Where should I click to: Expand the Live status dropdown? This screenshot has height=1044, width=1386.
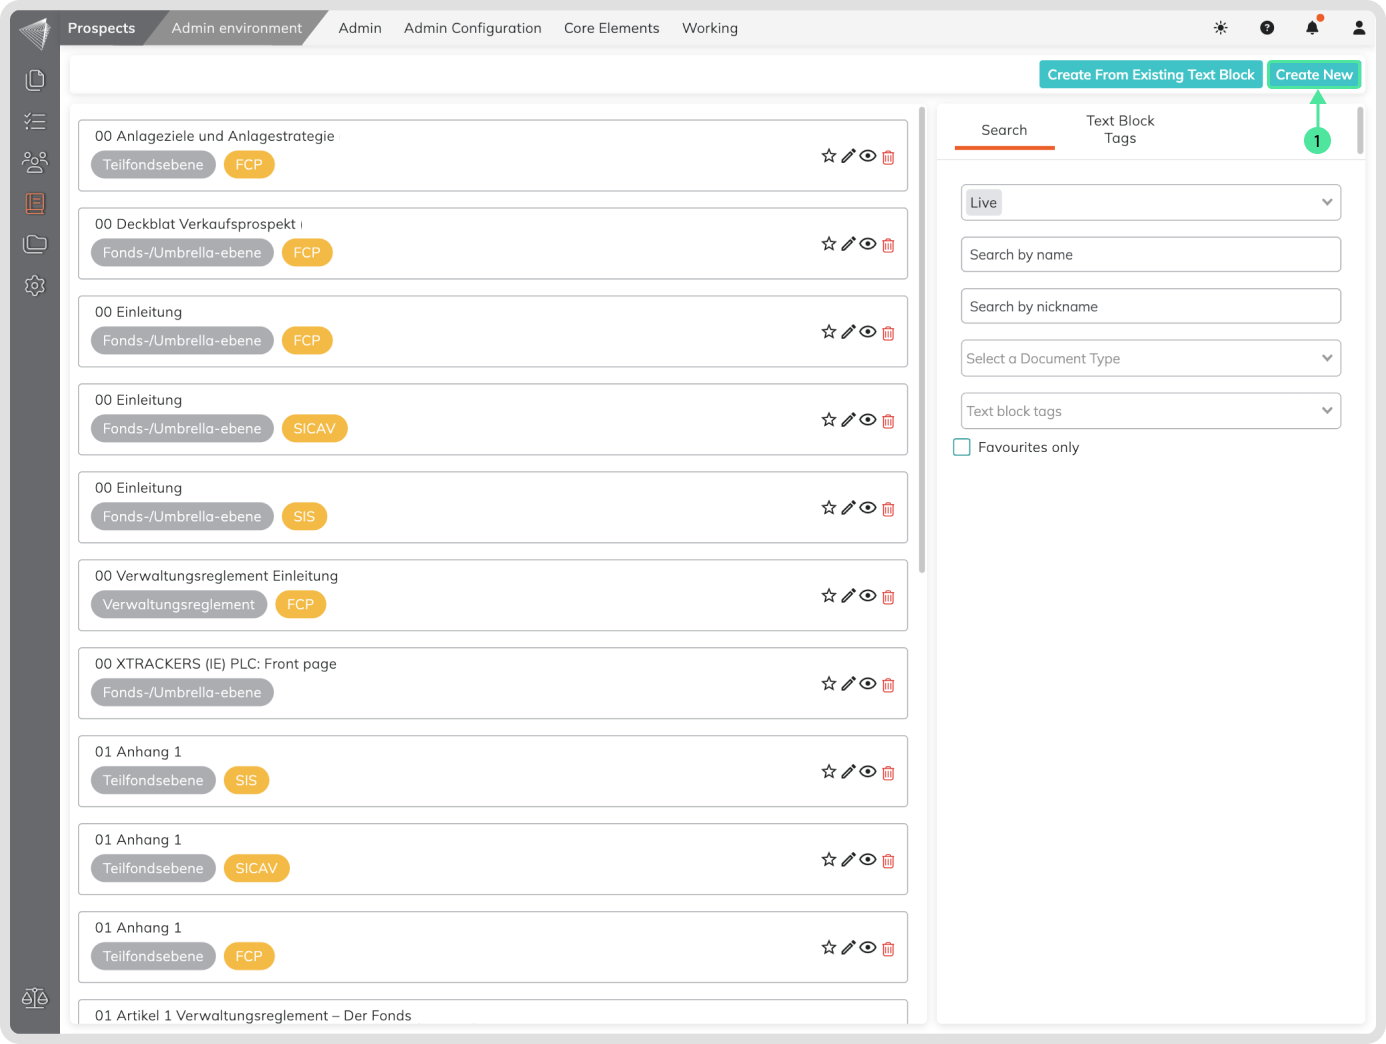pyautogui.click(x=1150, y=202)
